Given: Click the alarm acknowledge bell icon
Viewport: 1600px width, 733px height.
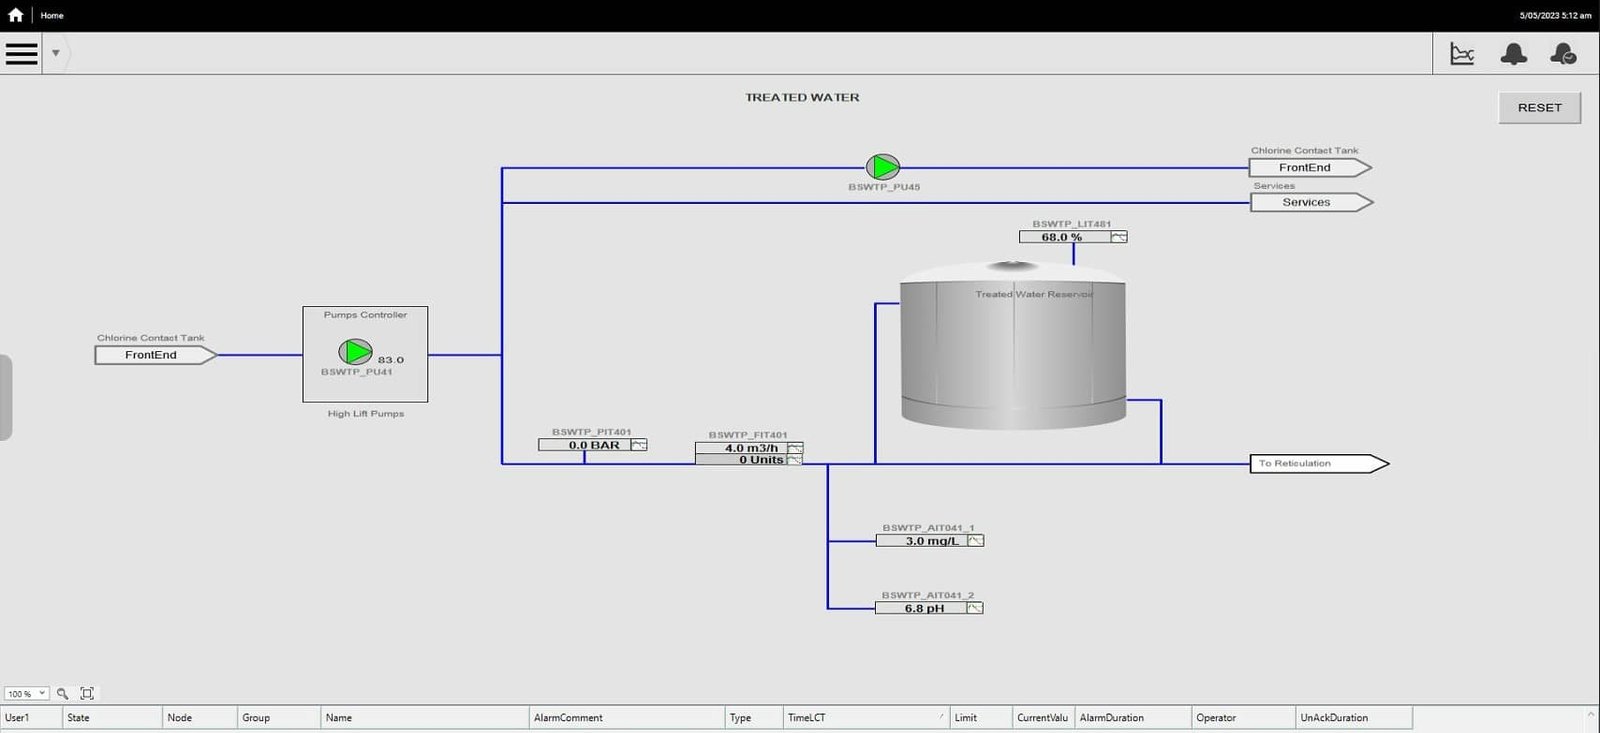Looking at the screenshot, I should click(x=1563, y=54).
